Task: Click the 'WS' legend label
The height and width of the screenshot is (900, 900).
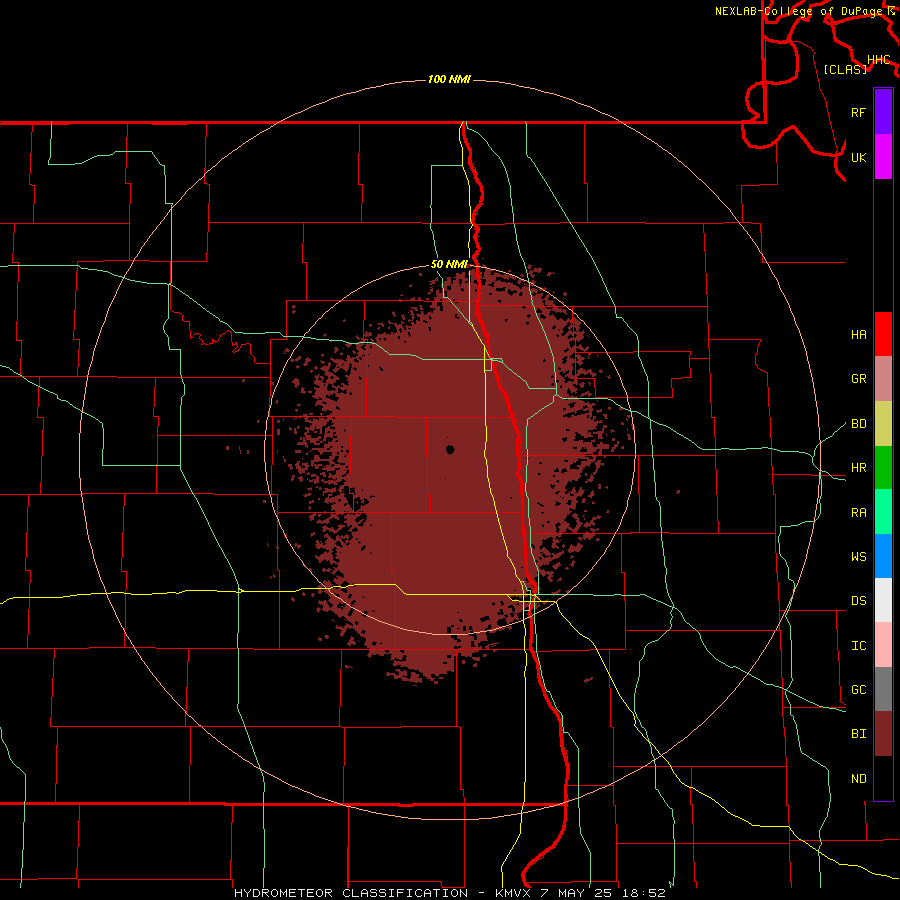Action: [x=858, y=557]
